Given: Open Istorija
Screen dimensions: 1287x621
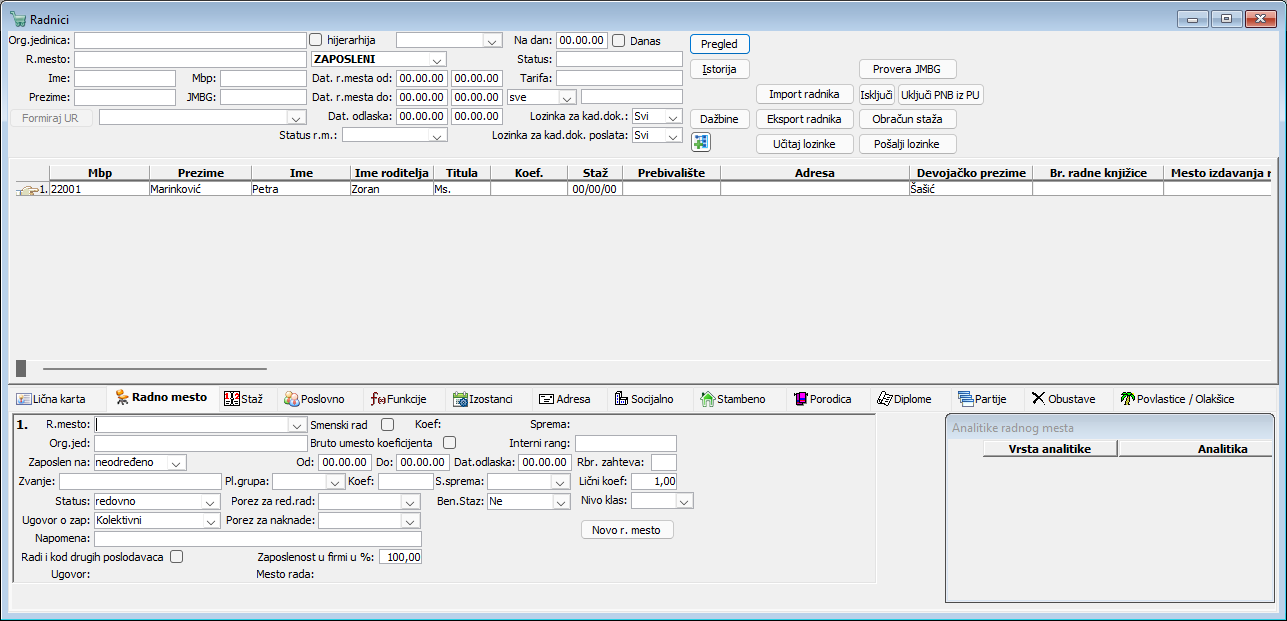Looking at the screenshot, I should pos(720,69).
